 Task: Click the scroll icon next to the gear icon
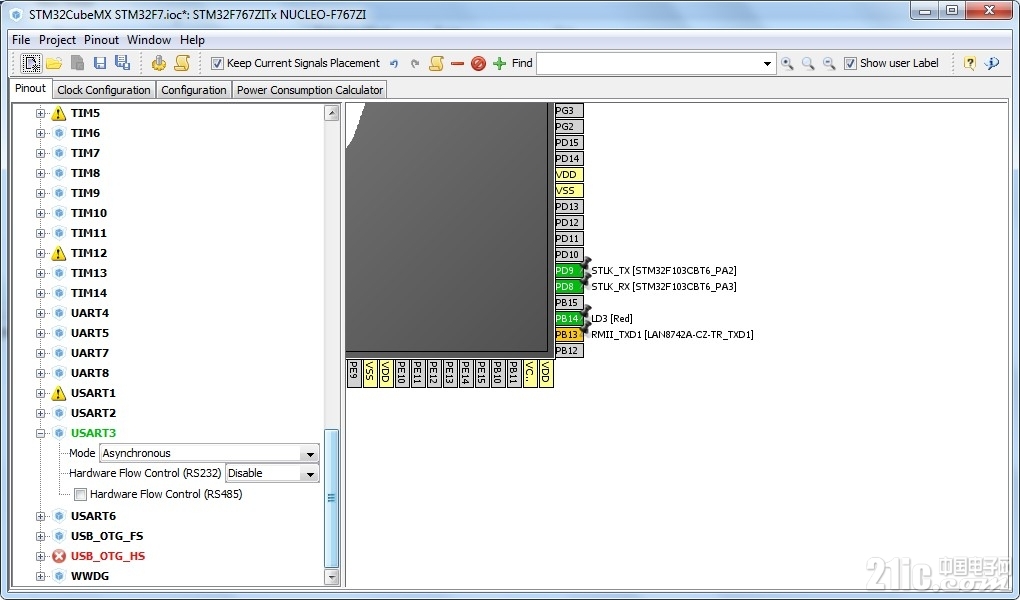click(182, 63)
